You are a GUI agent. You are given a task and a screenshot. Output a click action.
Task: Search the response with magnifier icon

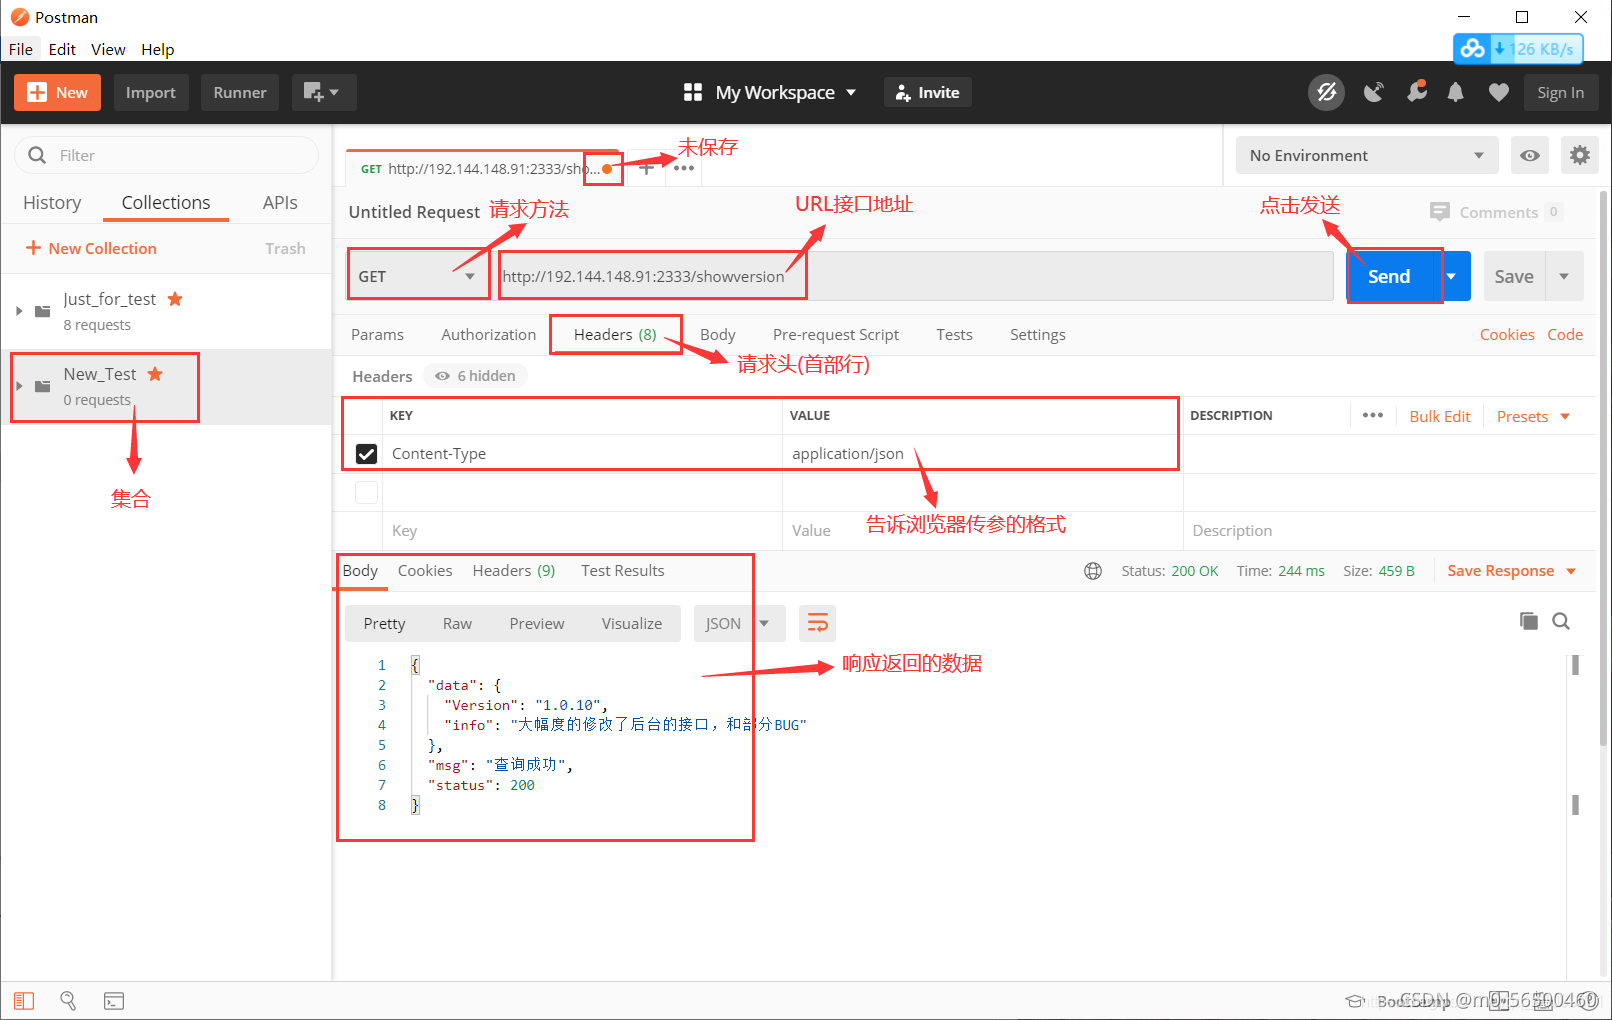point(1561,621)
